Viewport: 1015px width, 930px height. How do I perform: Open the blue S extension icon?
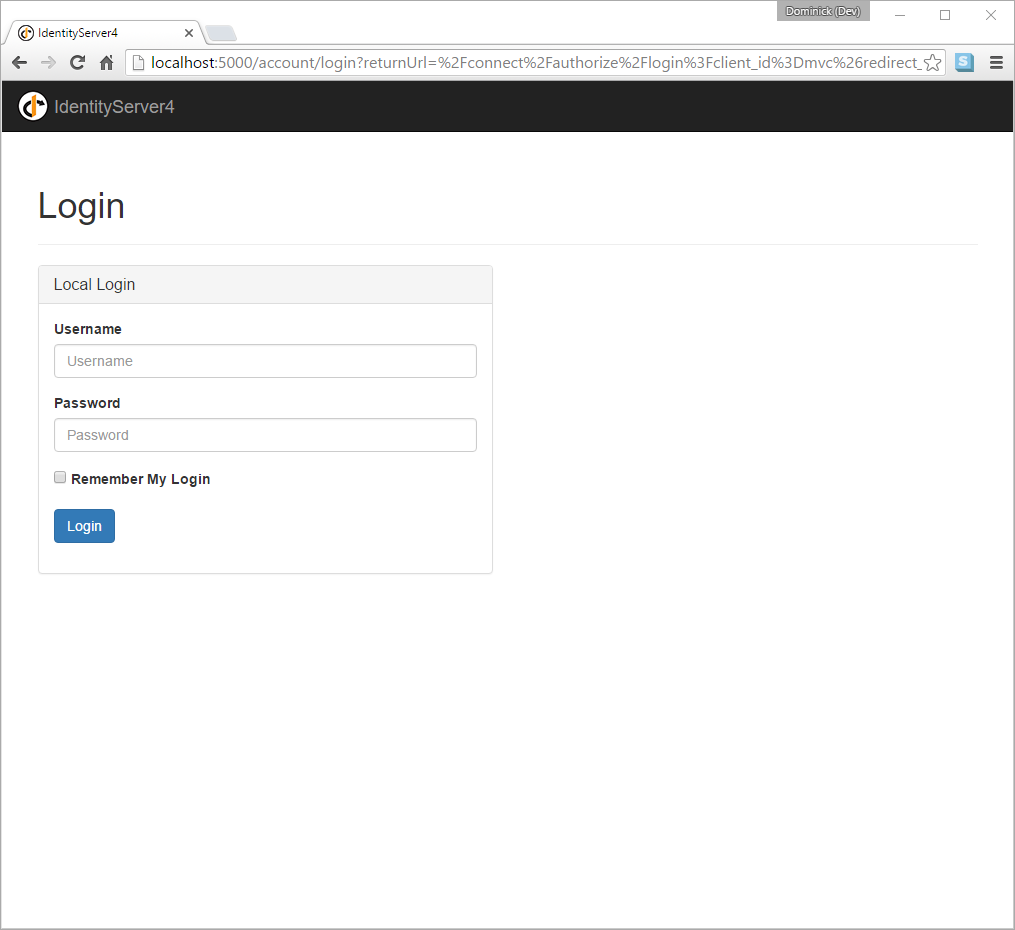pos(964,62)
